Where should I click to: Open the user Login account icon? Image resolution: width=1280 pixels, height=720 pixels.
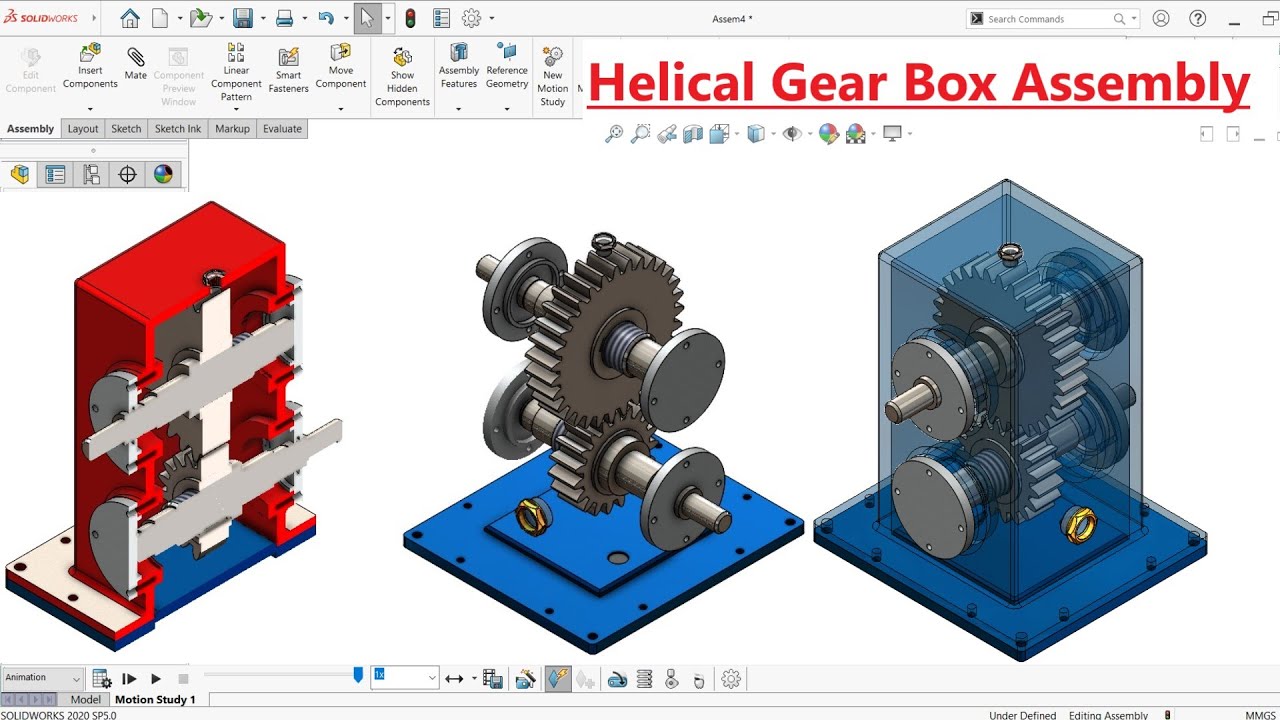(1161, 18)
